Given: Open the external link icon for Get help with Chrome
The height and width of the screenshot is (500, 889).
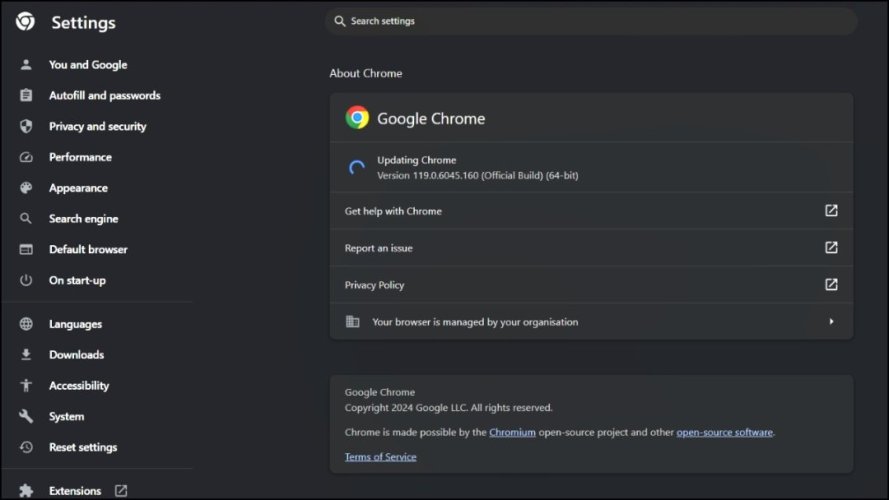Looking at the screenshot, I should point(831,210).
